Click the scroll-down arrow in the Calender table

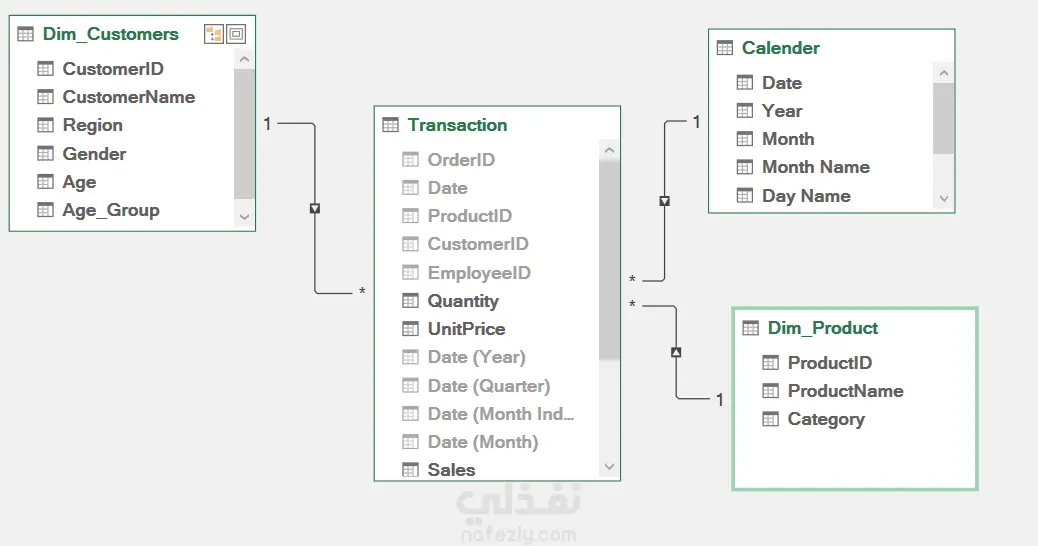tap(944, 198)
